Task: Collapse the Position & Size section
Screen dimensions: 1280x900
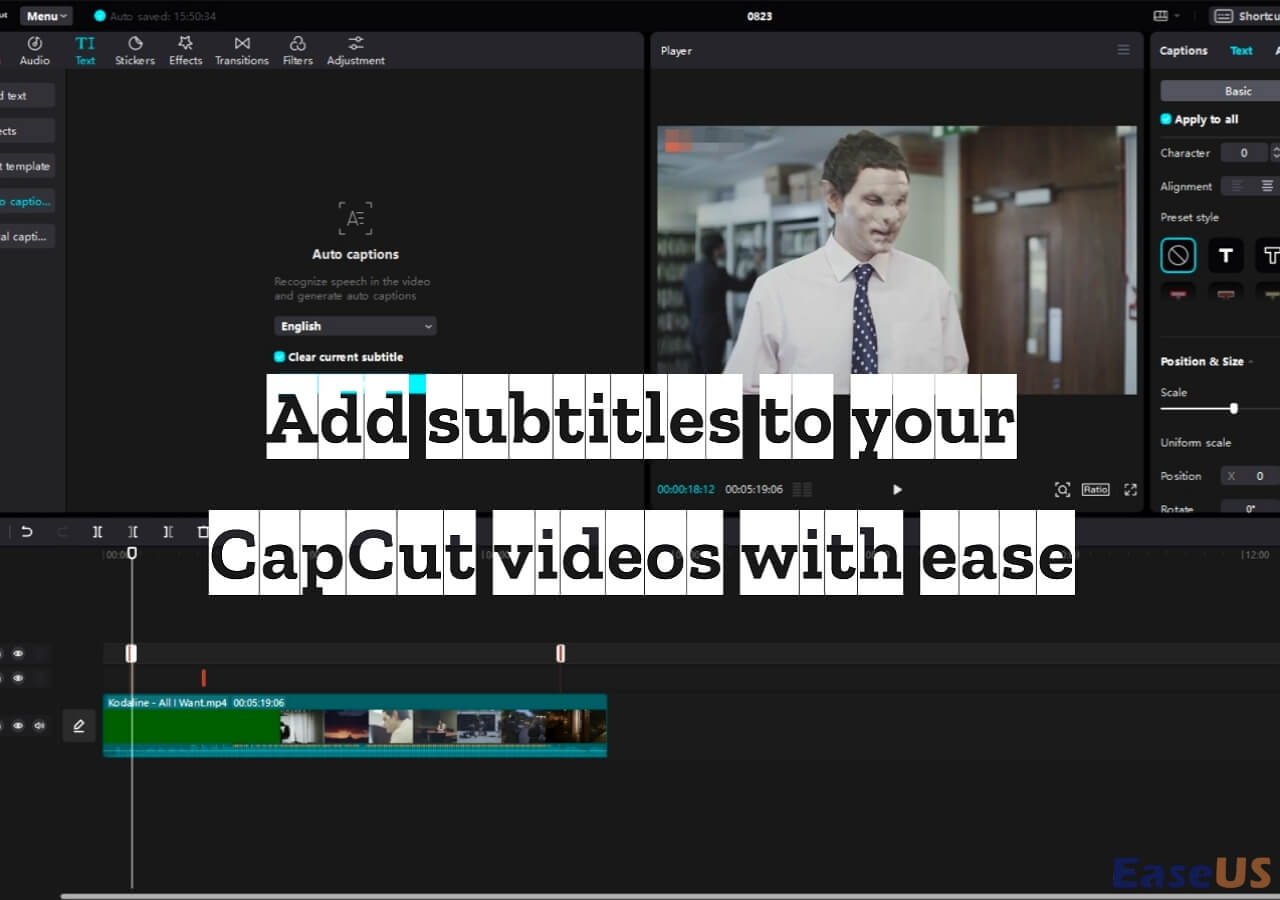Action: (1251, 362)
